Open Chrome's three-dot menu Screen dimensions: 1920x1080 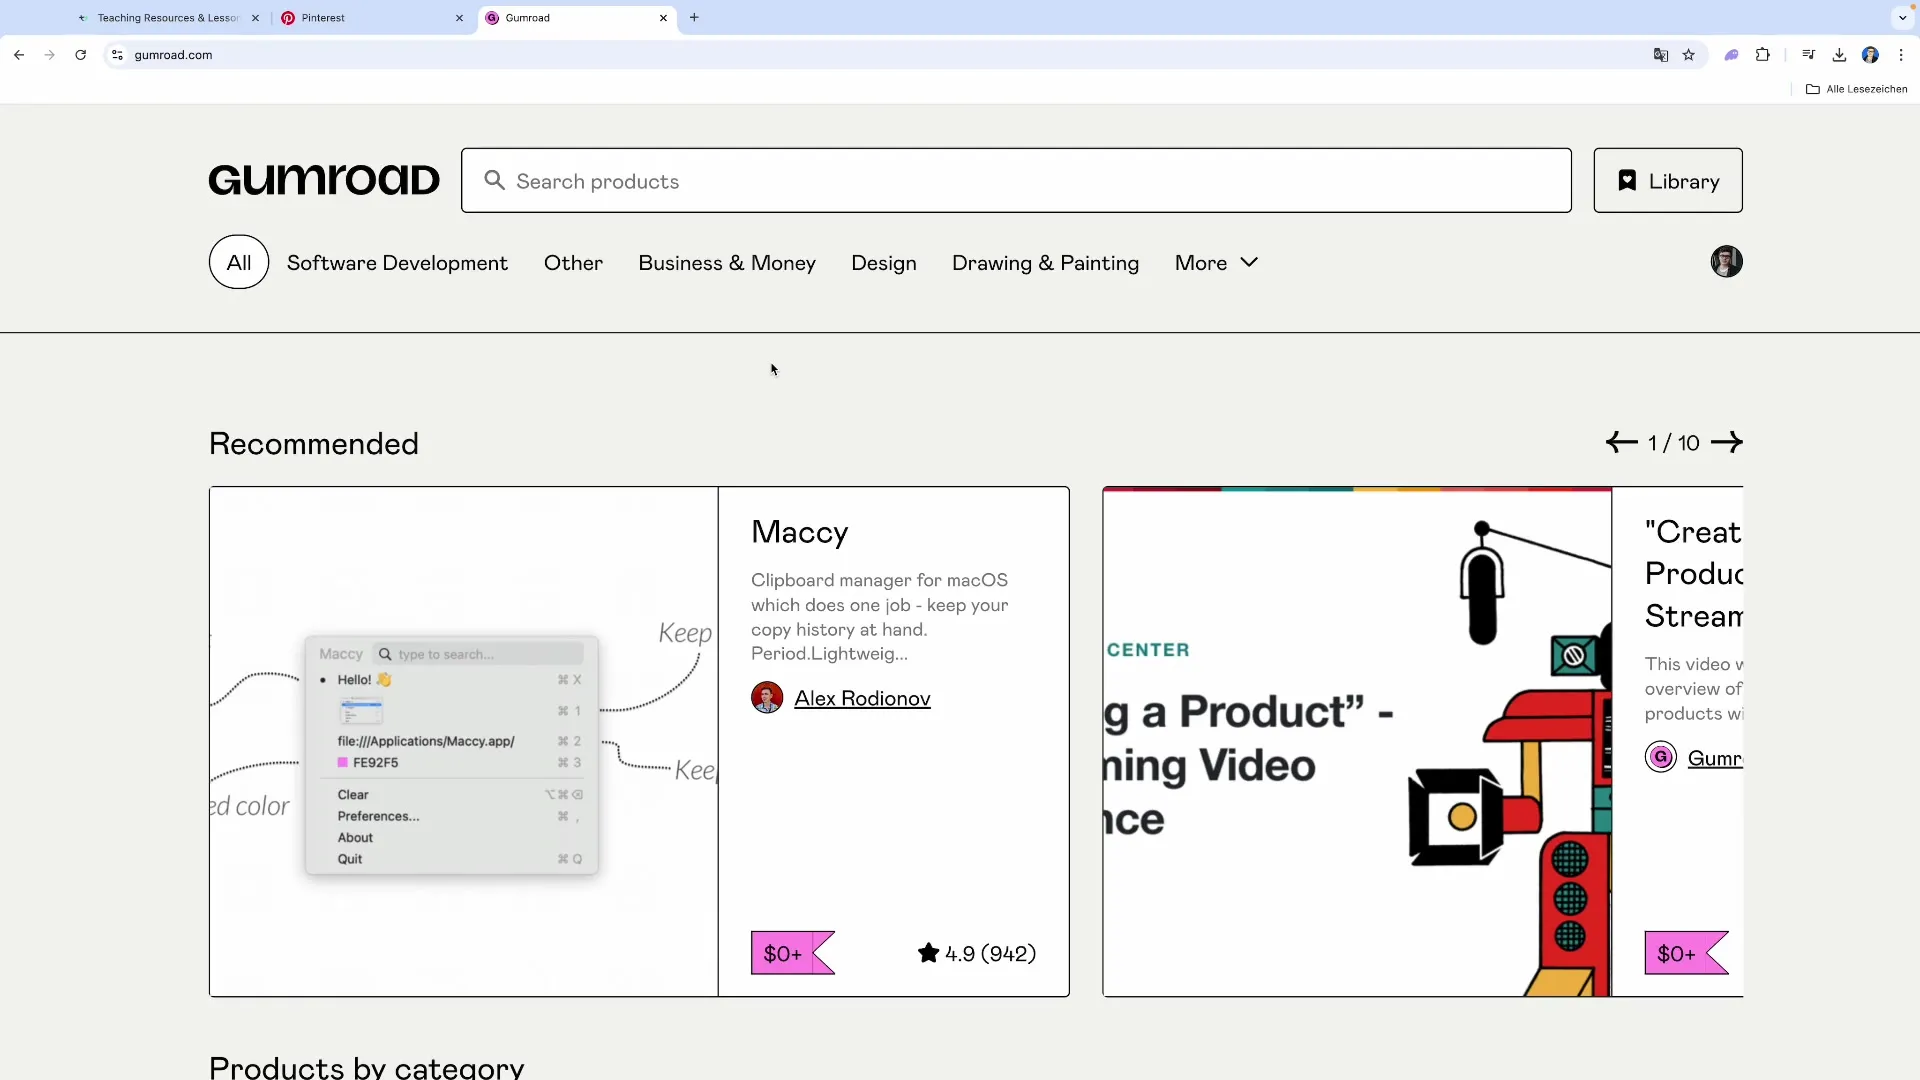[x=1901, y=55]
